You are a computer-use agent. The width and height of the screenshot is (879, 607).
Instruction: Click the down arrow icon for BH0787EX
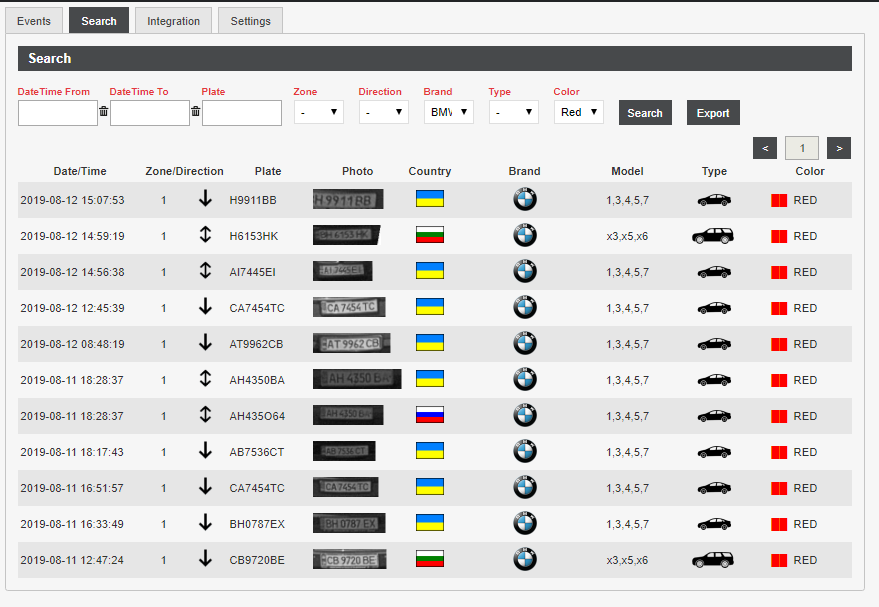(x=206, y=522)
